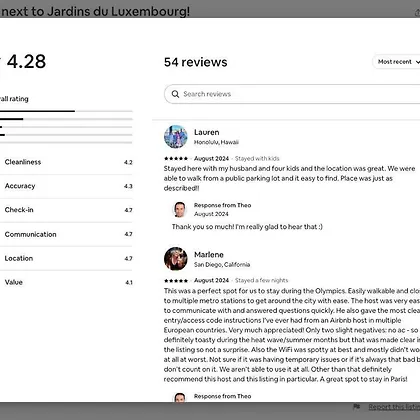The height and width of the screenshot is (420, 420).
Task: Click Lauren's five-star rating
Action: [176, 158]
